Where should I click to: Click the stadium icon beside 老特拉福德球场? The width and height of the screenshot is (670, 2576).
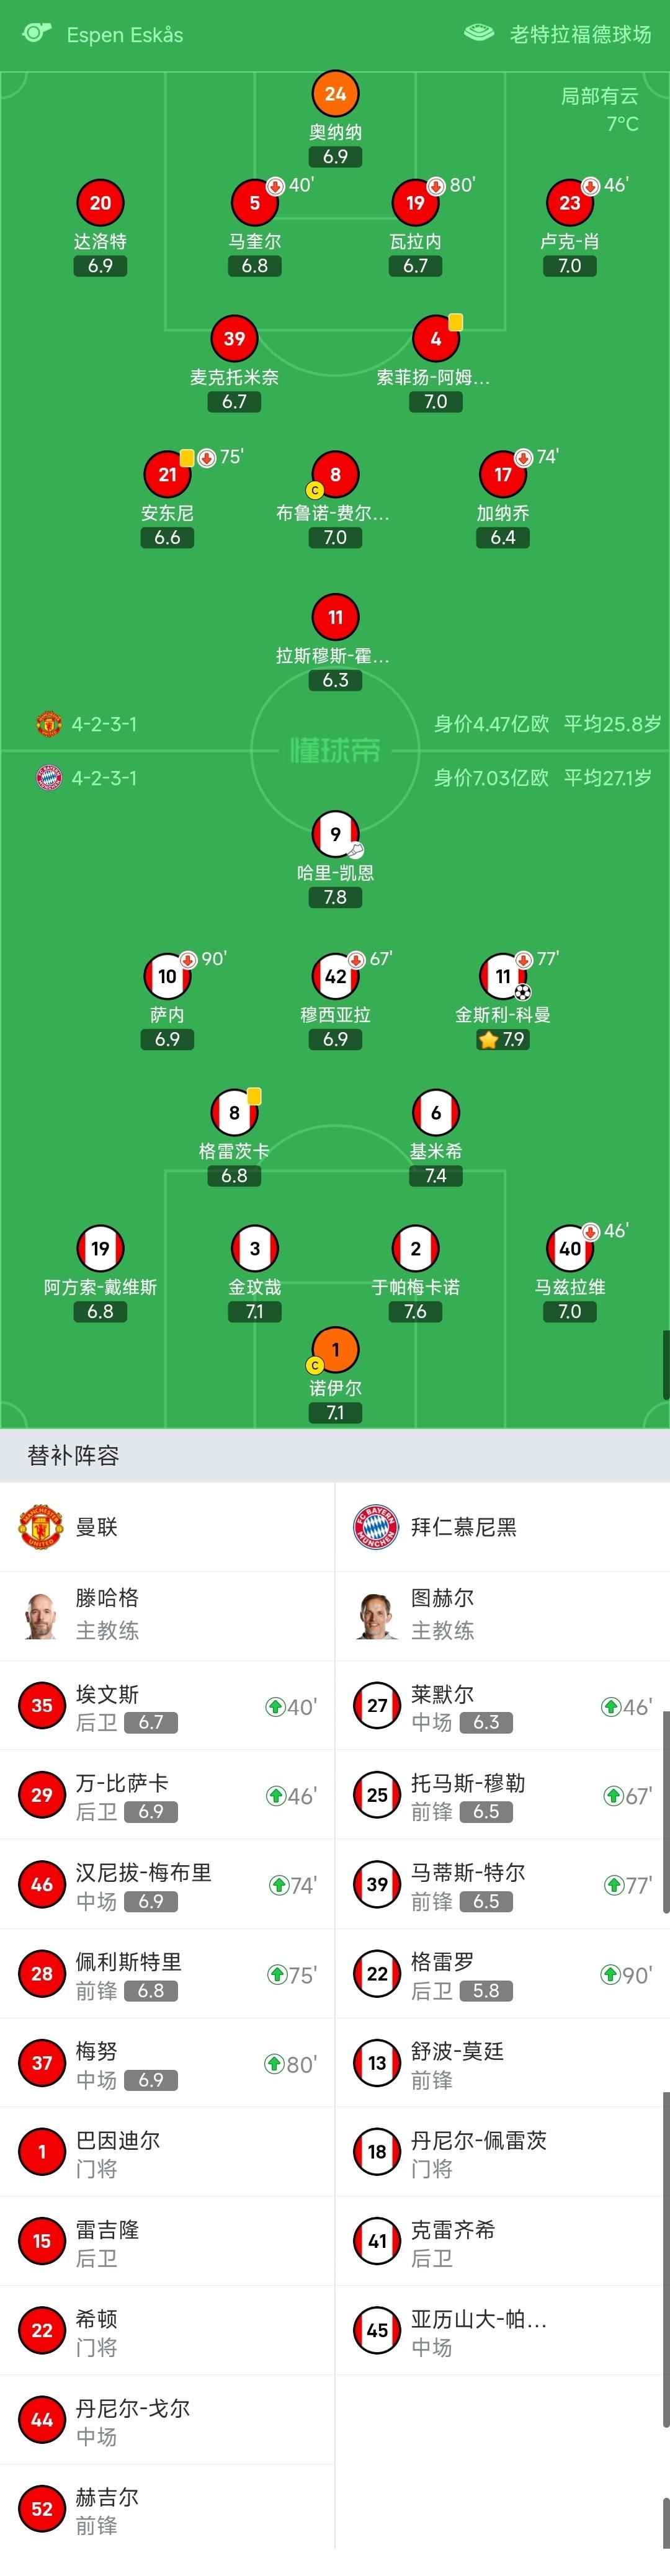pos(479,33)
